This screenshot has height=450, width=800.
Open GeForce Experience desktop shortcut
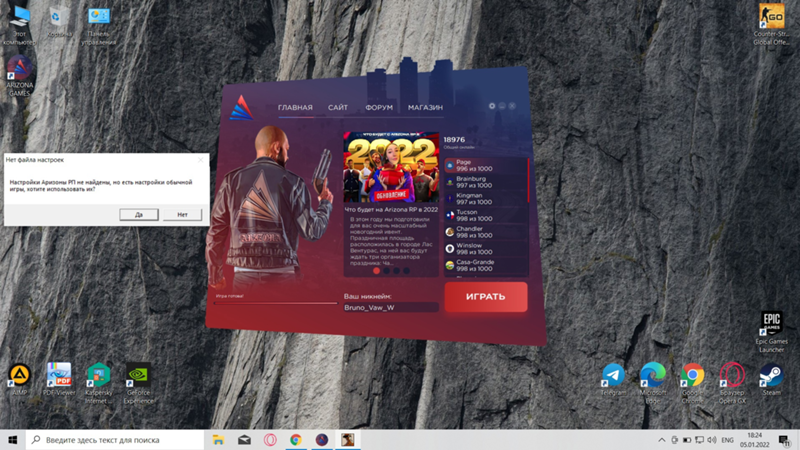138,383
